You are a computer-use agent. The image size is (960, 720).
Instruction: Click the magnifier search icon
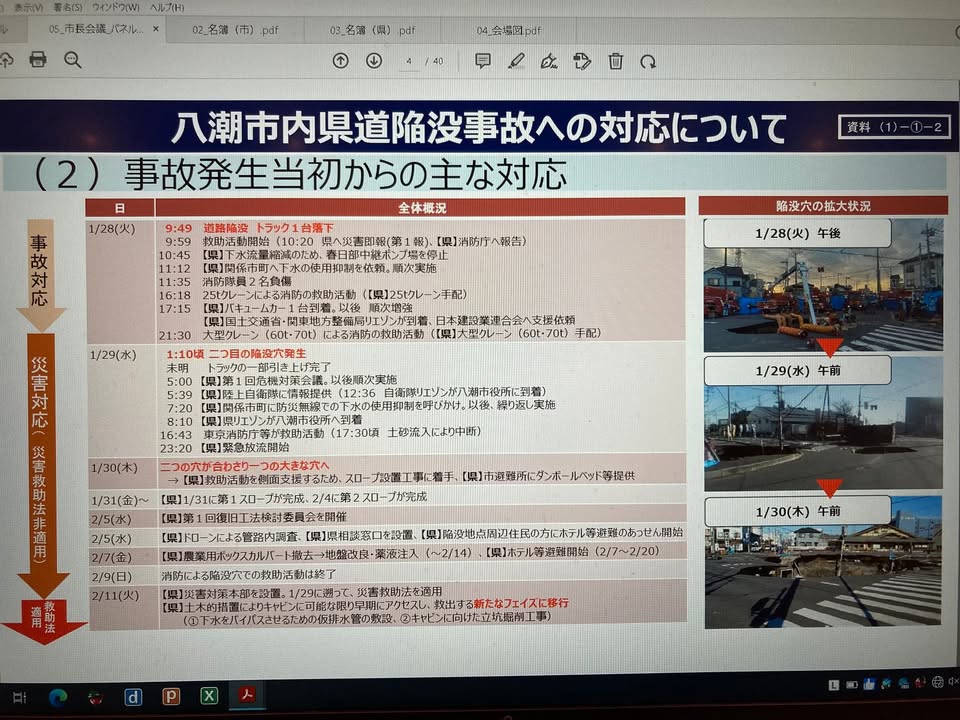[x=73, y=60]
